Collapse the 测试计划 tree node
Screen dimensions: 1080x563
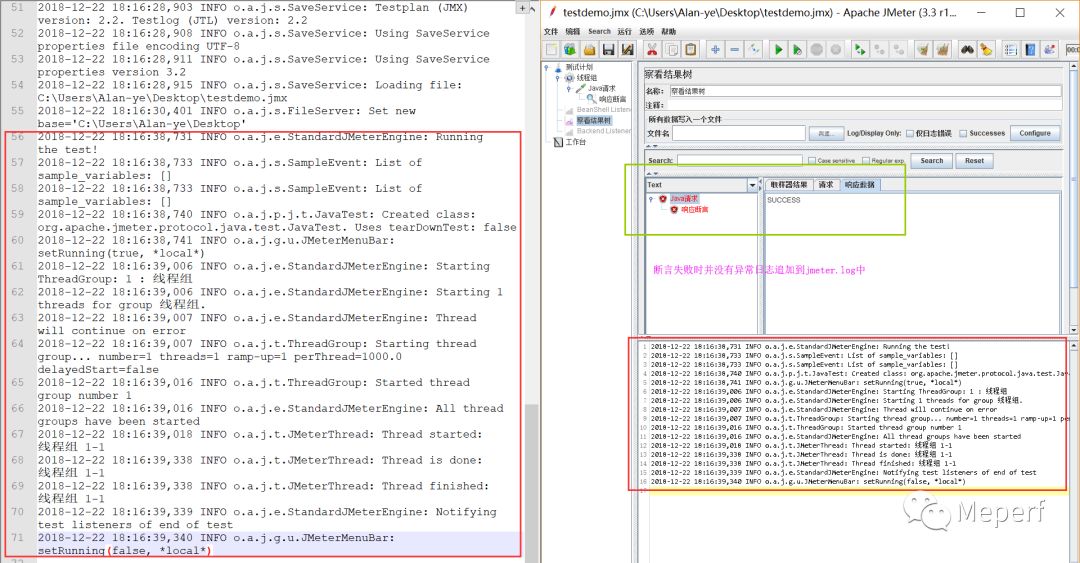[547, 68]
